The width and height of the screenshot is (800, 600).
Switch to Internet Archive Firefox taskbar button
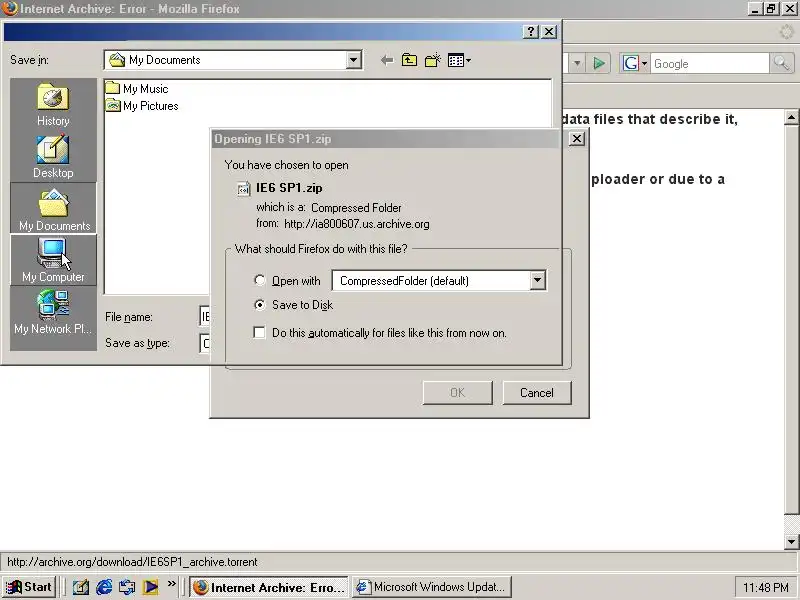point(269,587)
